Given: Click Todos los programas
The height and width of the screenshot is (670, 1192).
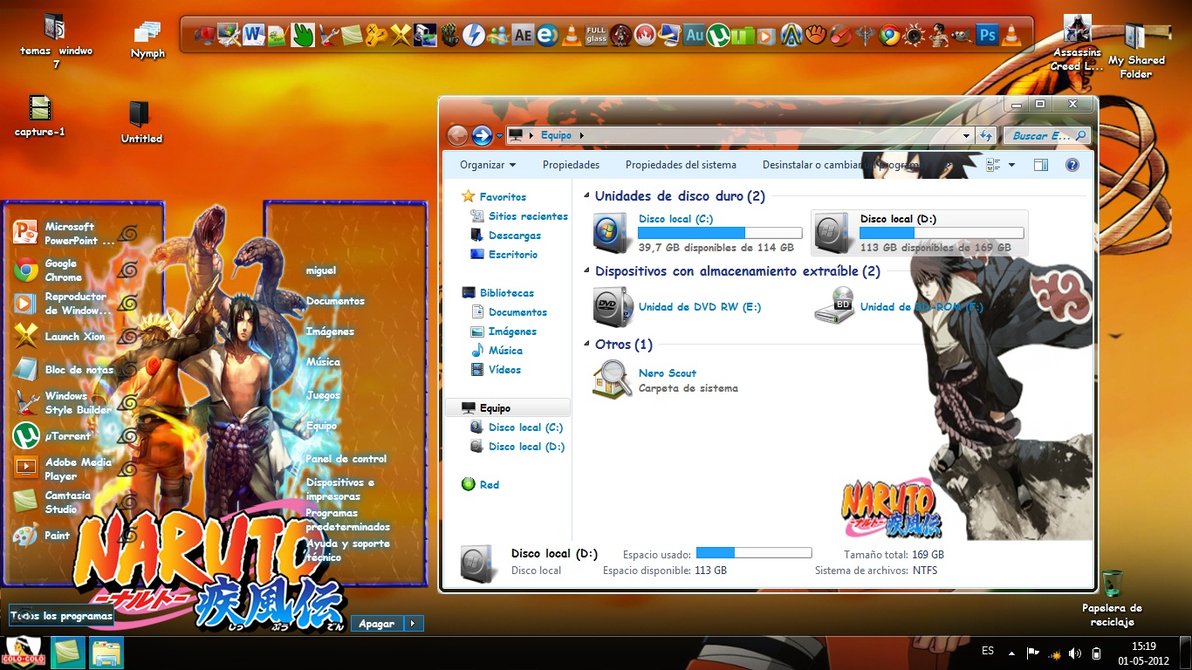Looking at the screenshot, I should (x=62, y=616).
